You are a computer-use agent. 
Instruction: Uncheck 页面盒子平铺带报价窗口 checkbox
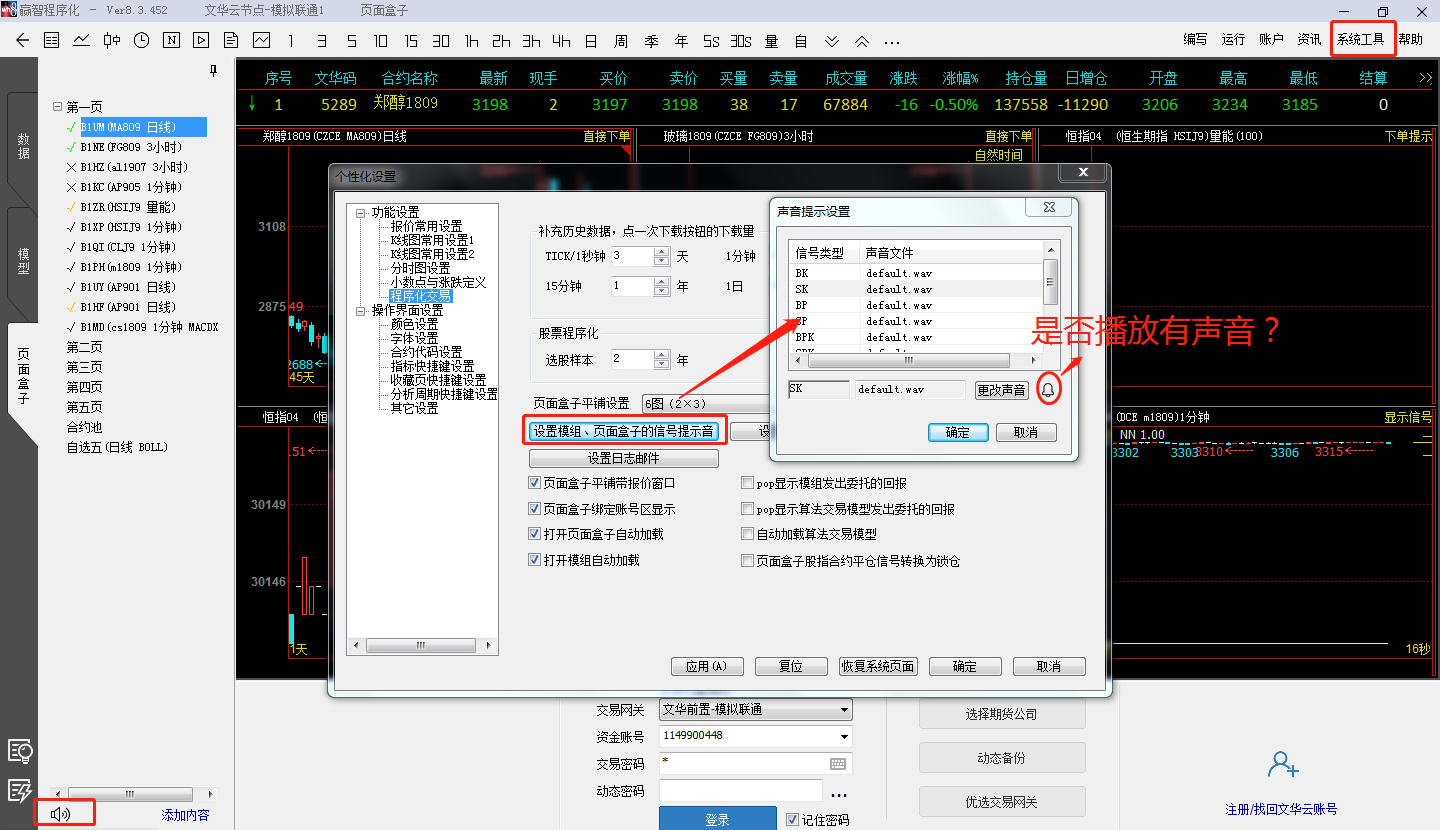point(534,483)
